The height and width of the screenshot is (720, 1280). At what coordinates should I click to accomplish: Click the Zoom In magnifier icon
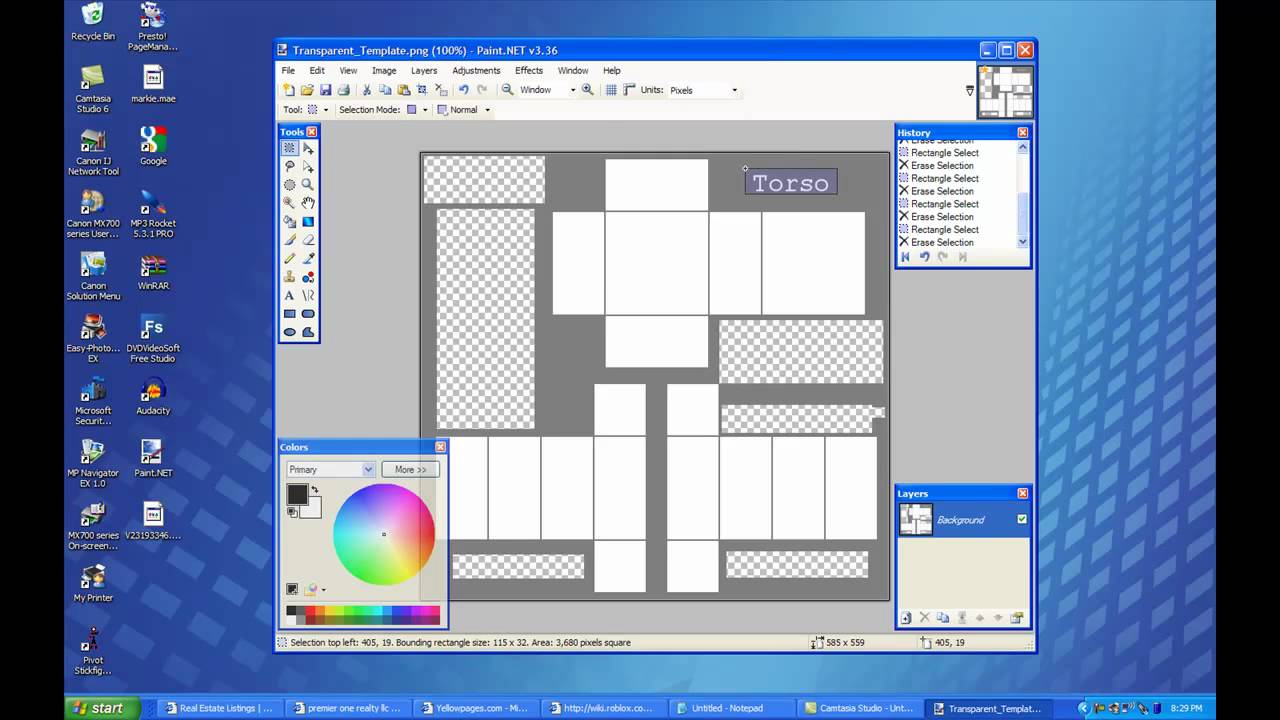click(x=587, y=90)
